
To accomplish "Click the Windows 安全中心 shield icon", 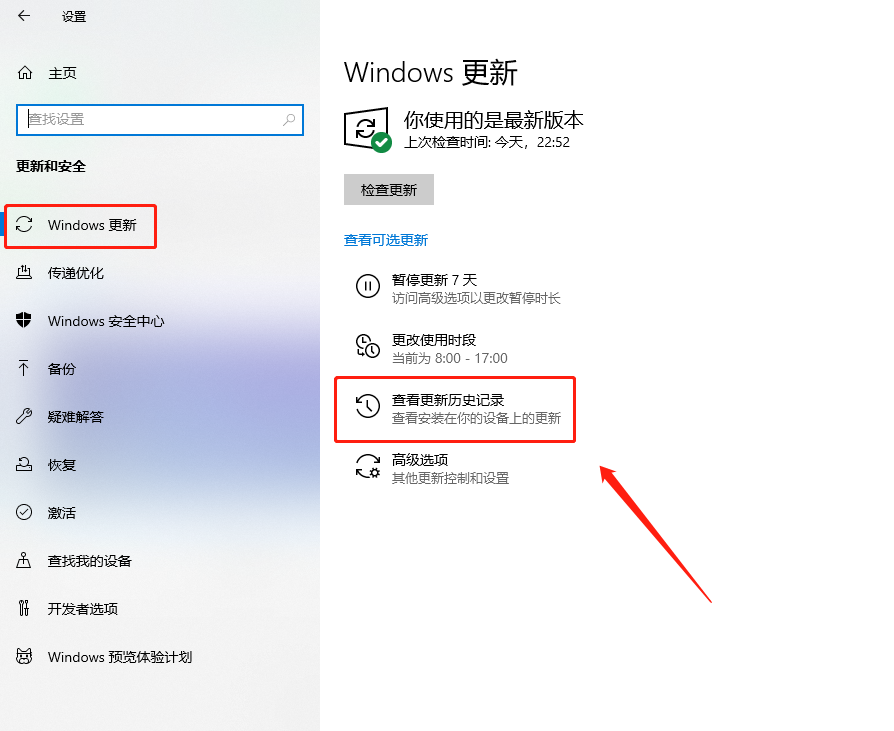I will pyautogui.click(x=24, y=320).
